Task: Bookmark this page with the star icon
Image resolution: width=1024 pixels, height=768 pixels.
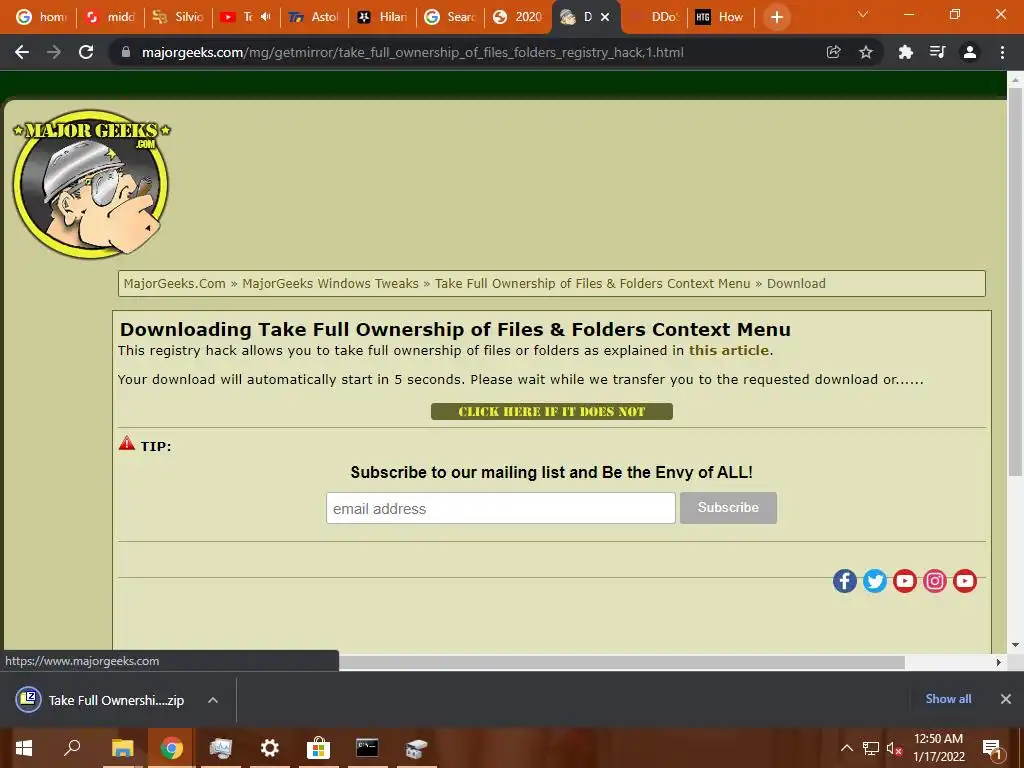Action: (x=866, y=52)
